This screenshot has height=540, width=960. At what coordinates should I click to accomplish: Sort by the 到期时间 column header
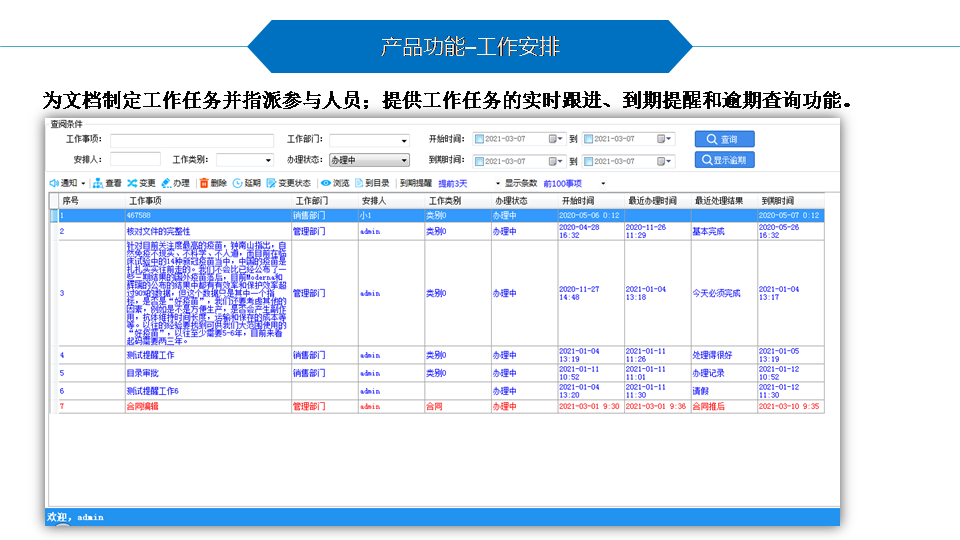pos(791,201)
